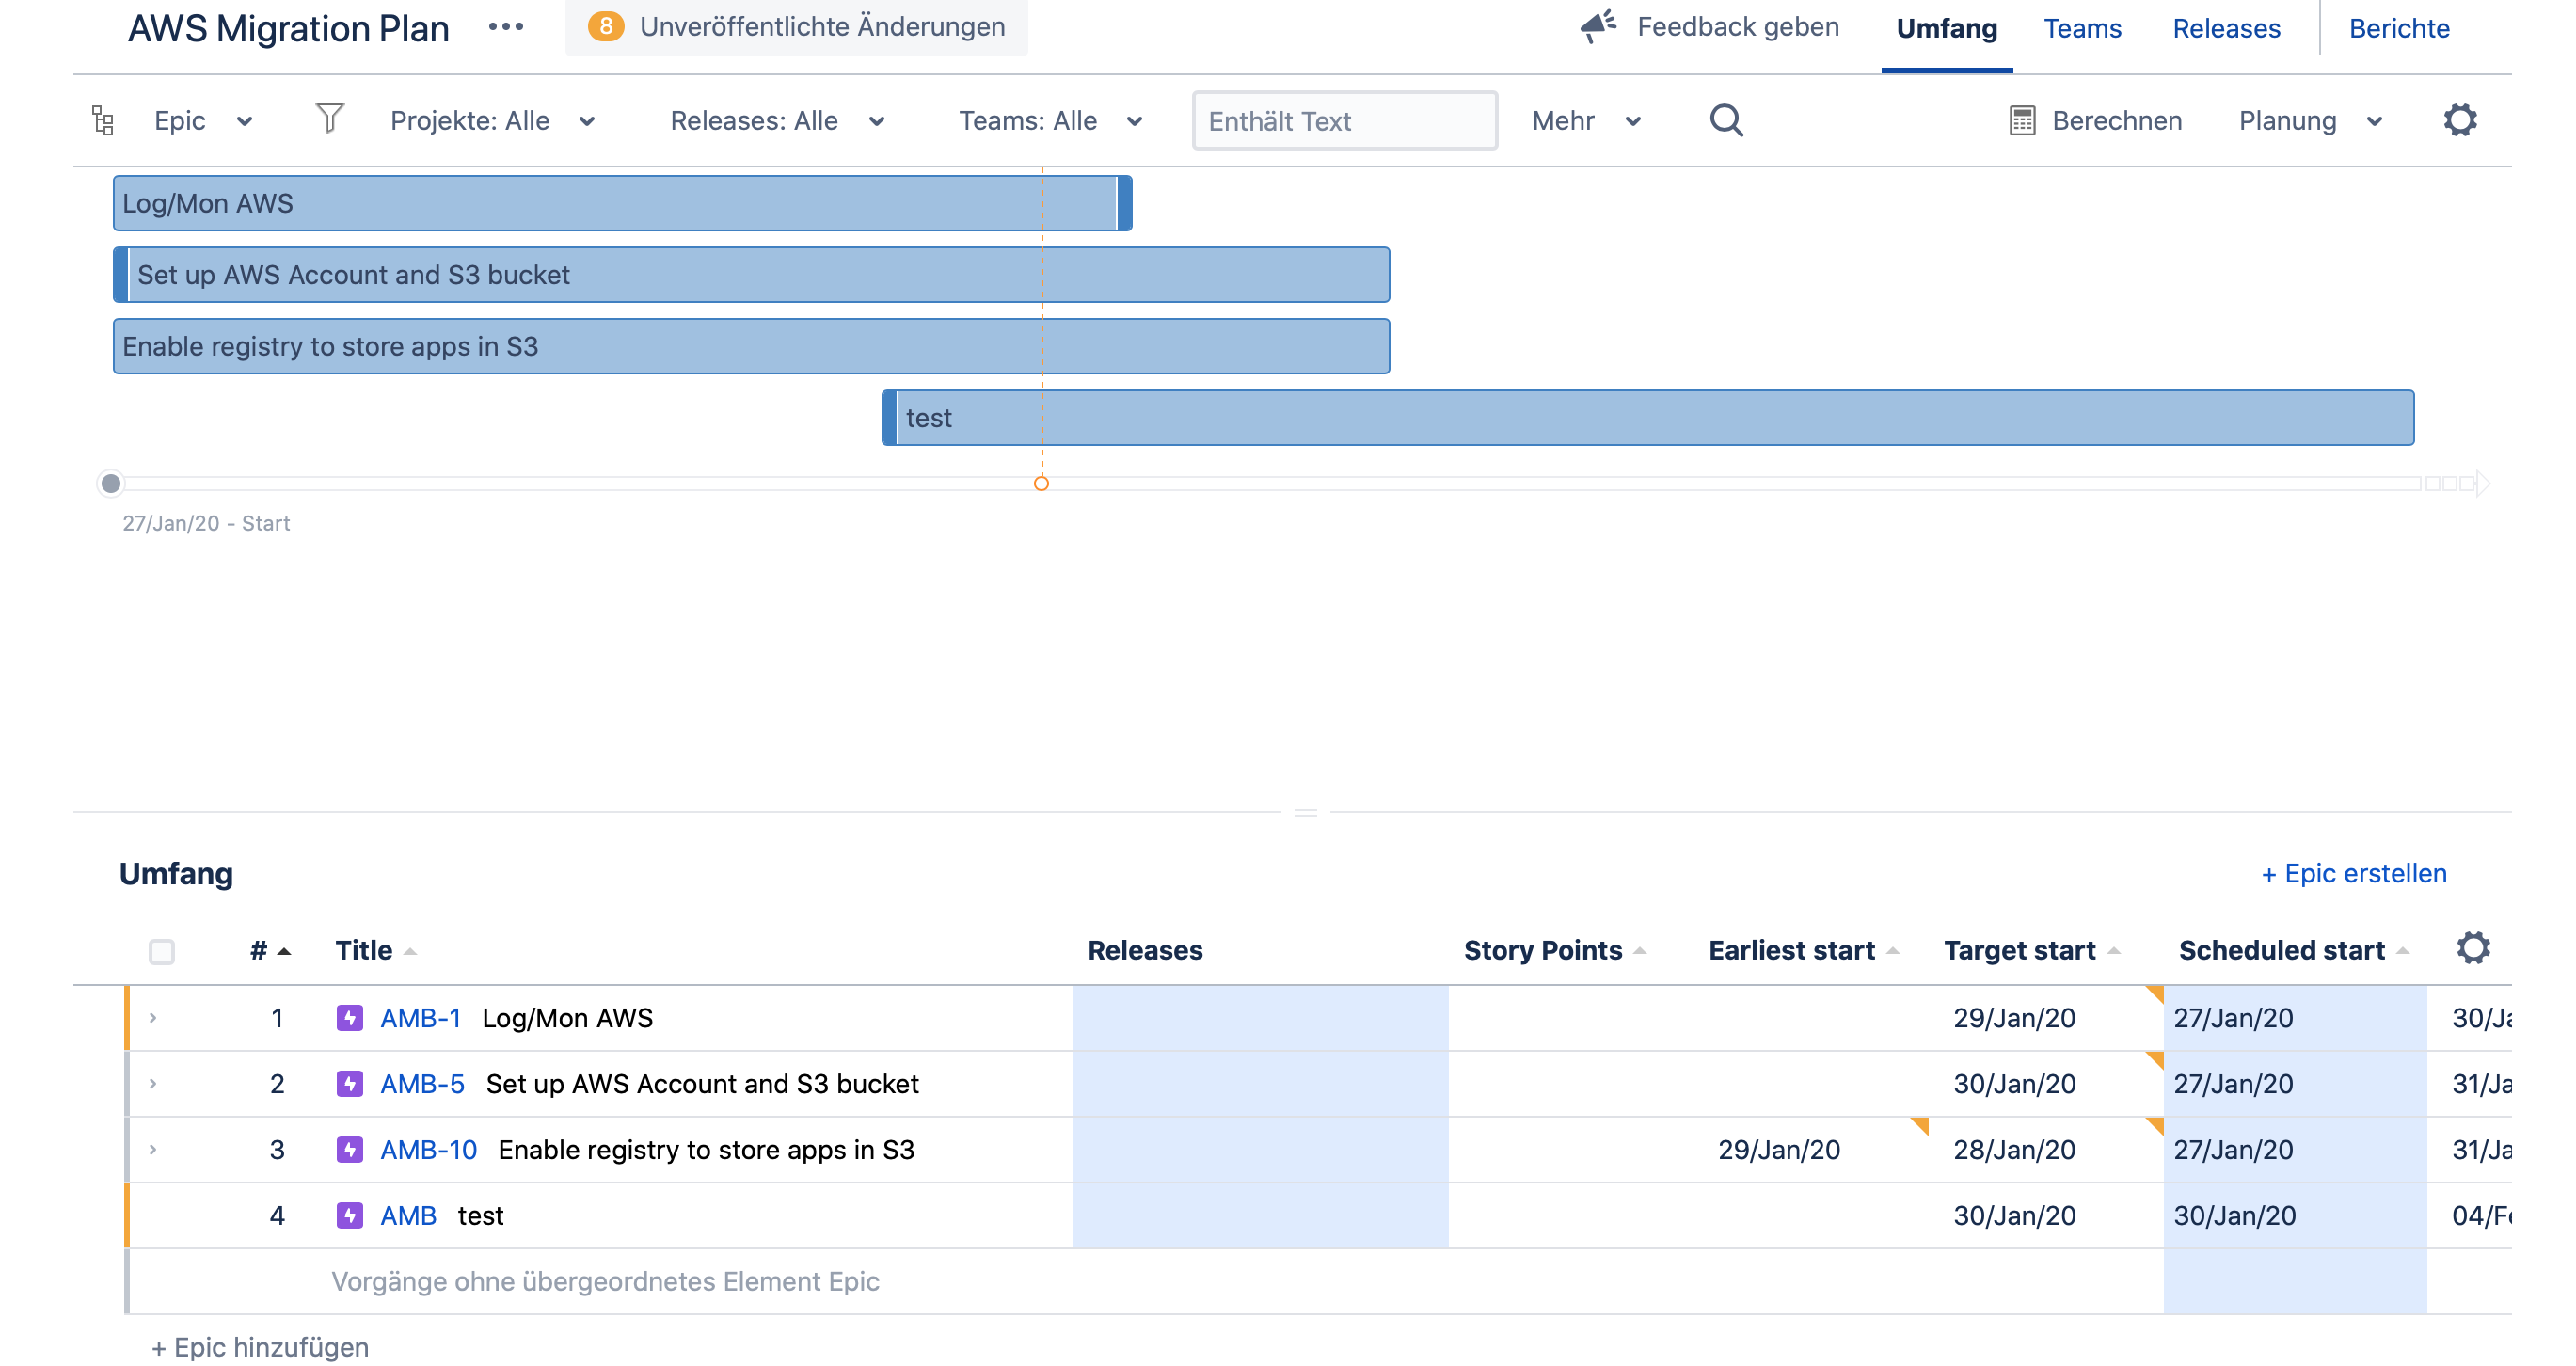The image size is (2576, 1366).
Task: Open the table column settings gear
Action: click(2473, 948)
